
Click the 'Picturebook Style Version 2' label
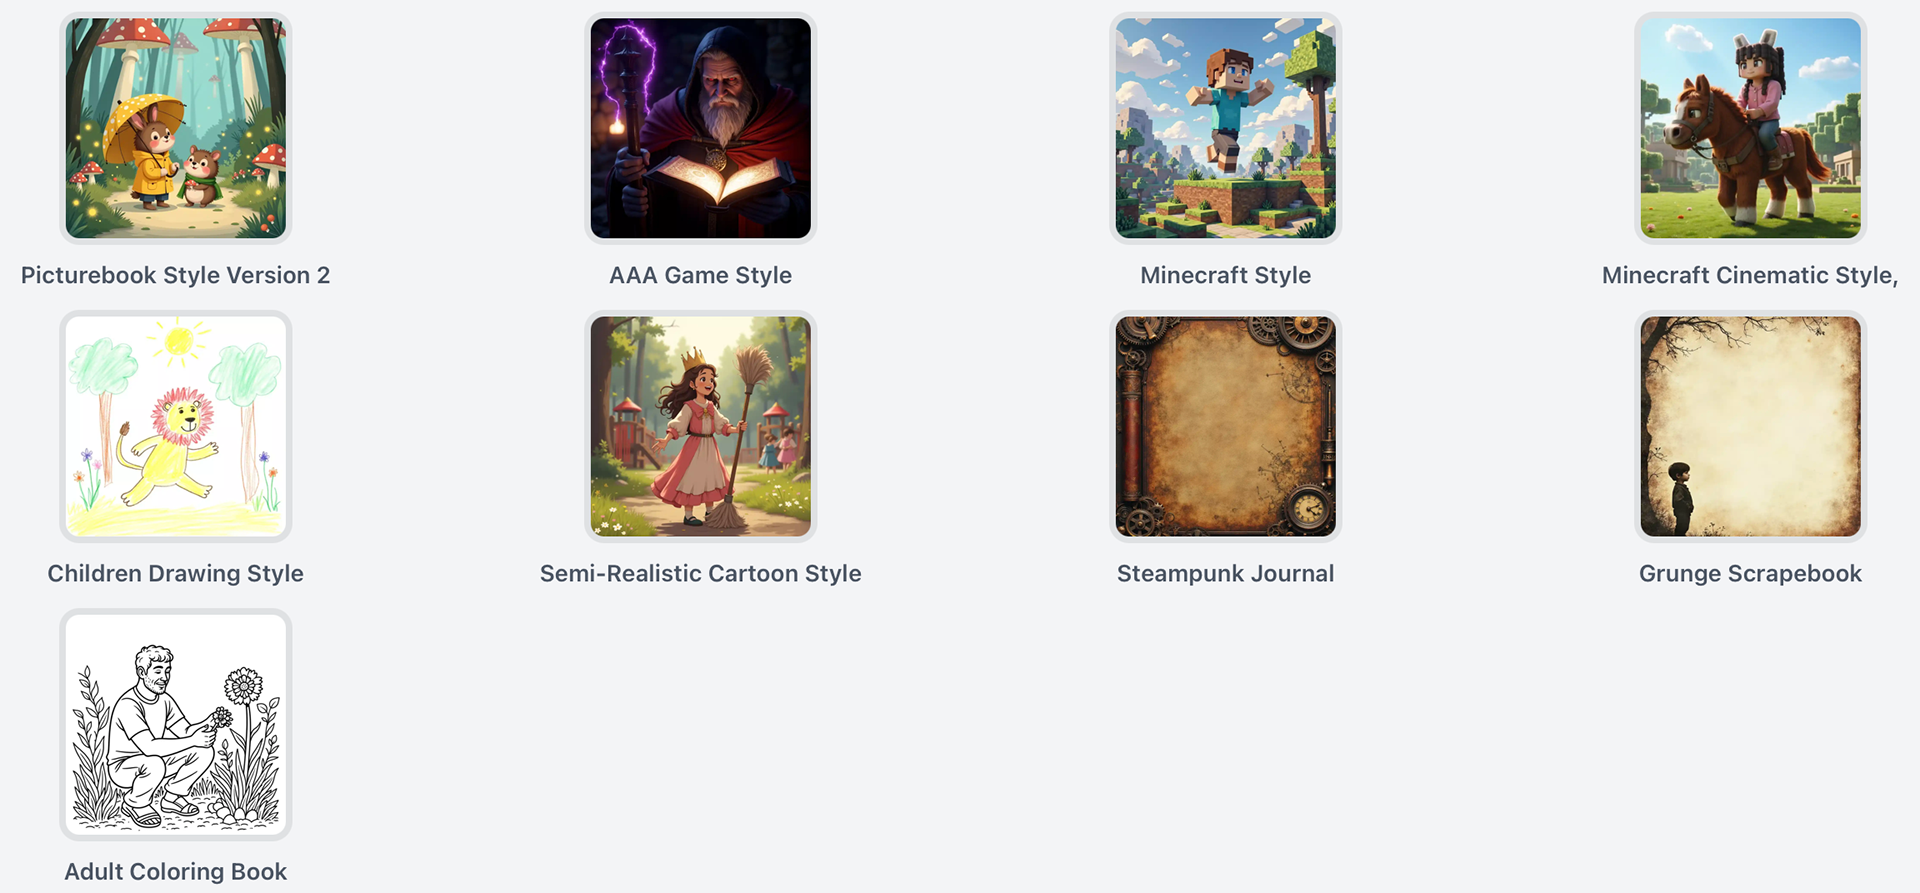[x=176, y=275]
